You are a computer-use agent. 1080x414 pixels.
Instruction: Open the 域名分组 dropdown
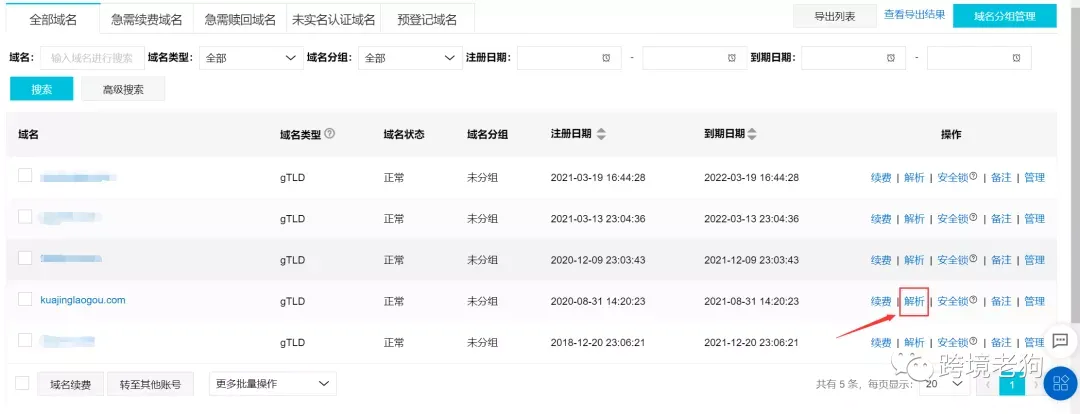pos(409,58)
